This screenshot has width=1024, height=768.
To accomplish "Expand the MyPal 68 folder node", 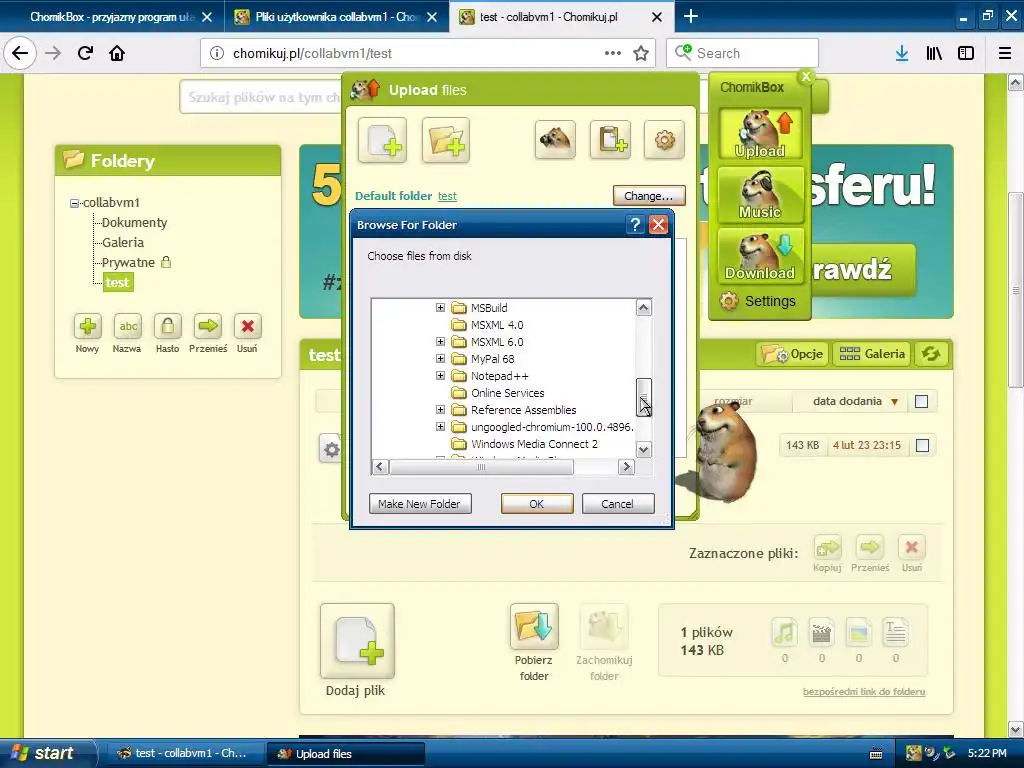I will 440,359.
